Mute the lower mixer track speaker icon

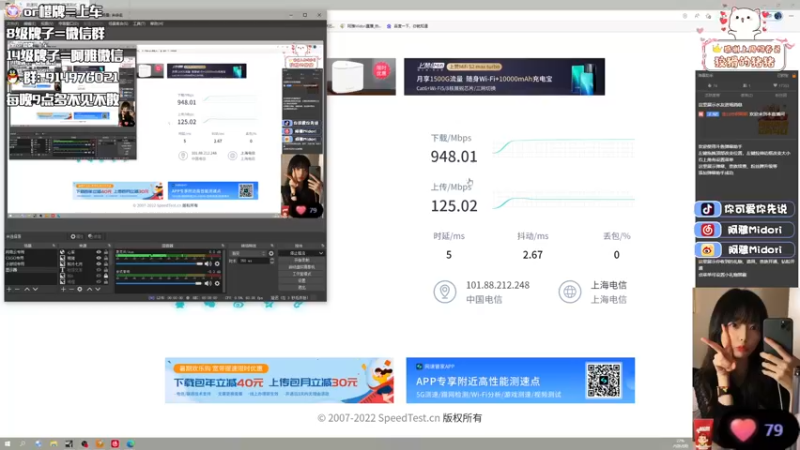(x=207, y=284)
